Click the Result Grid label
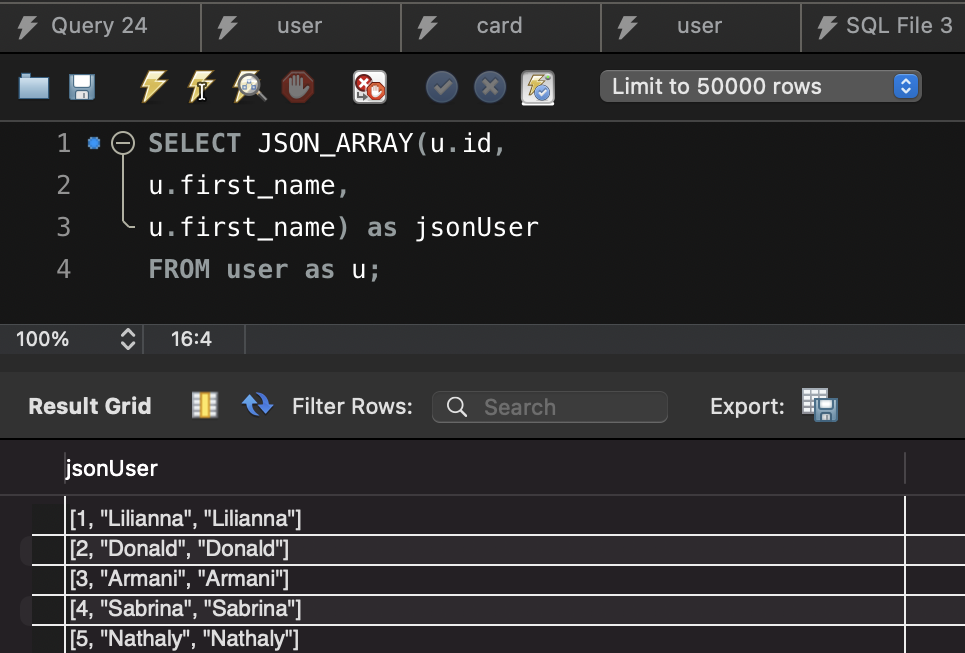 90,406
